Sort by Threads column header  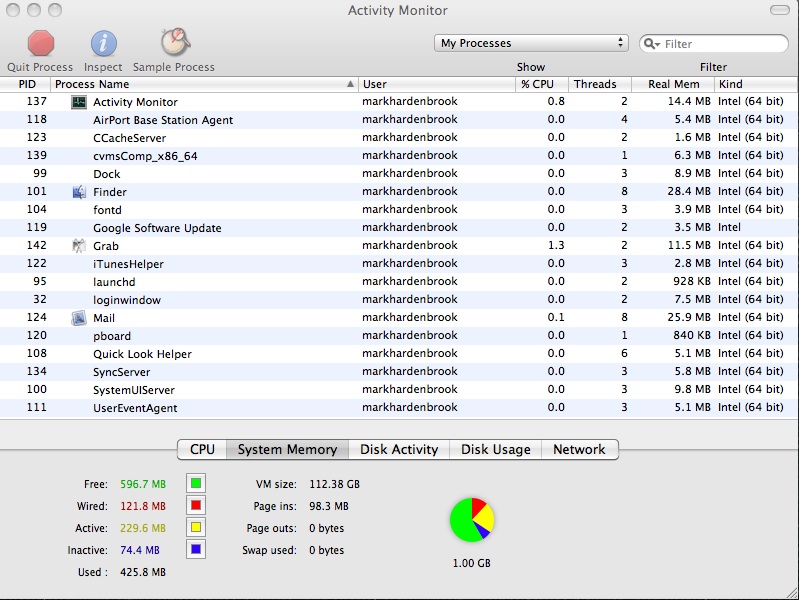coord(600,85)
